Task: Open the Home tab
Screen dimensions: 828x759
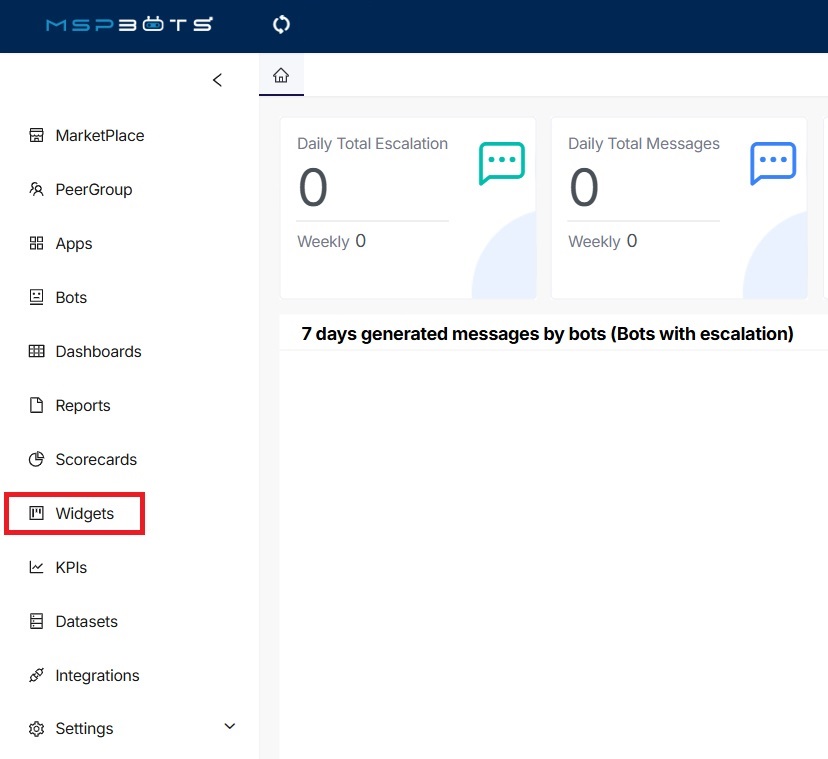Action: pos(281,76)
